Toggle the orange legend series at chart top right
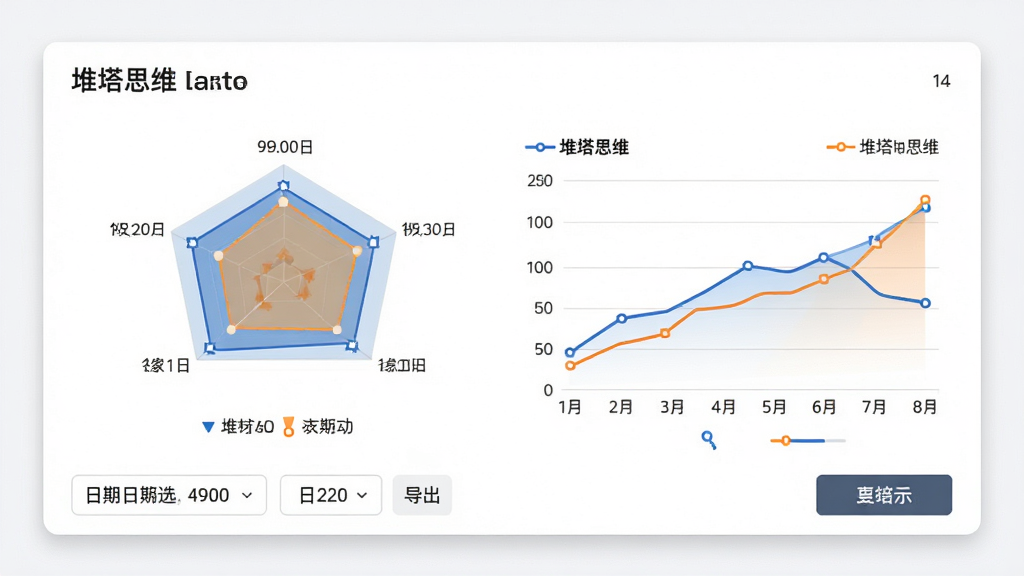Viewport: 1024px width, 576px height. click(883, 147)
